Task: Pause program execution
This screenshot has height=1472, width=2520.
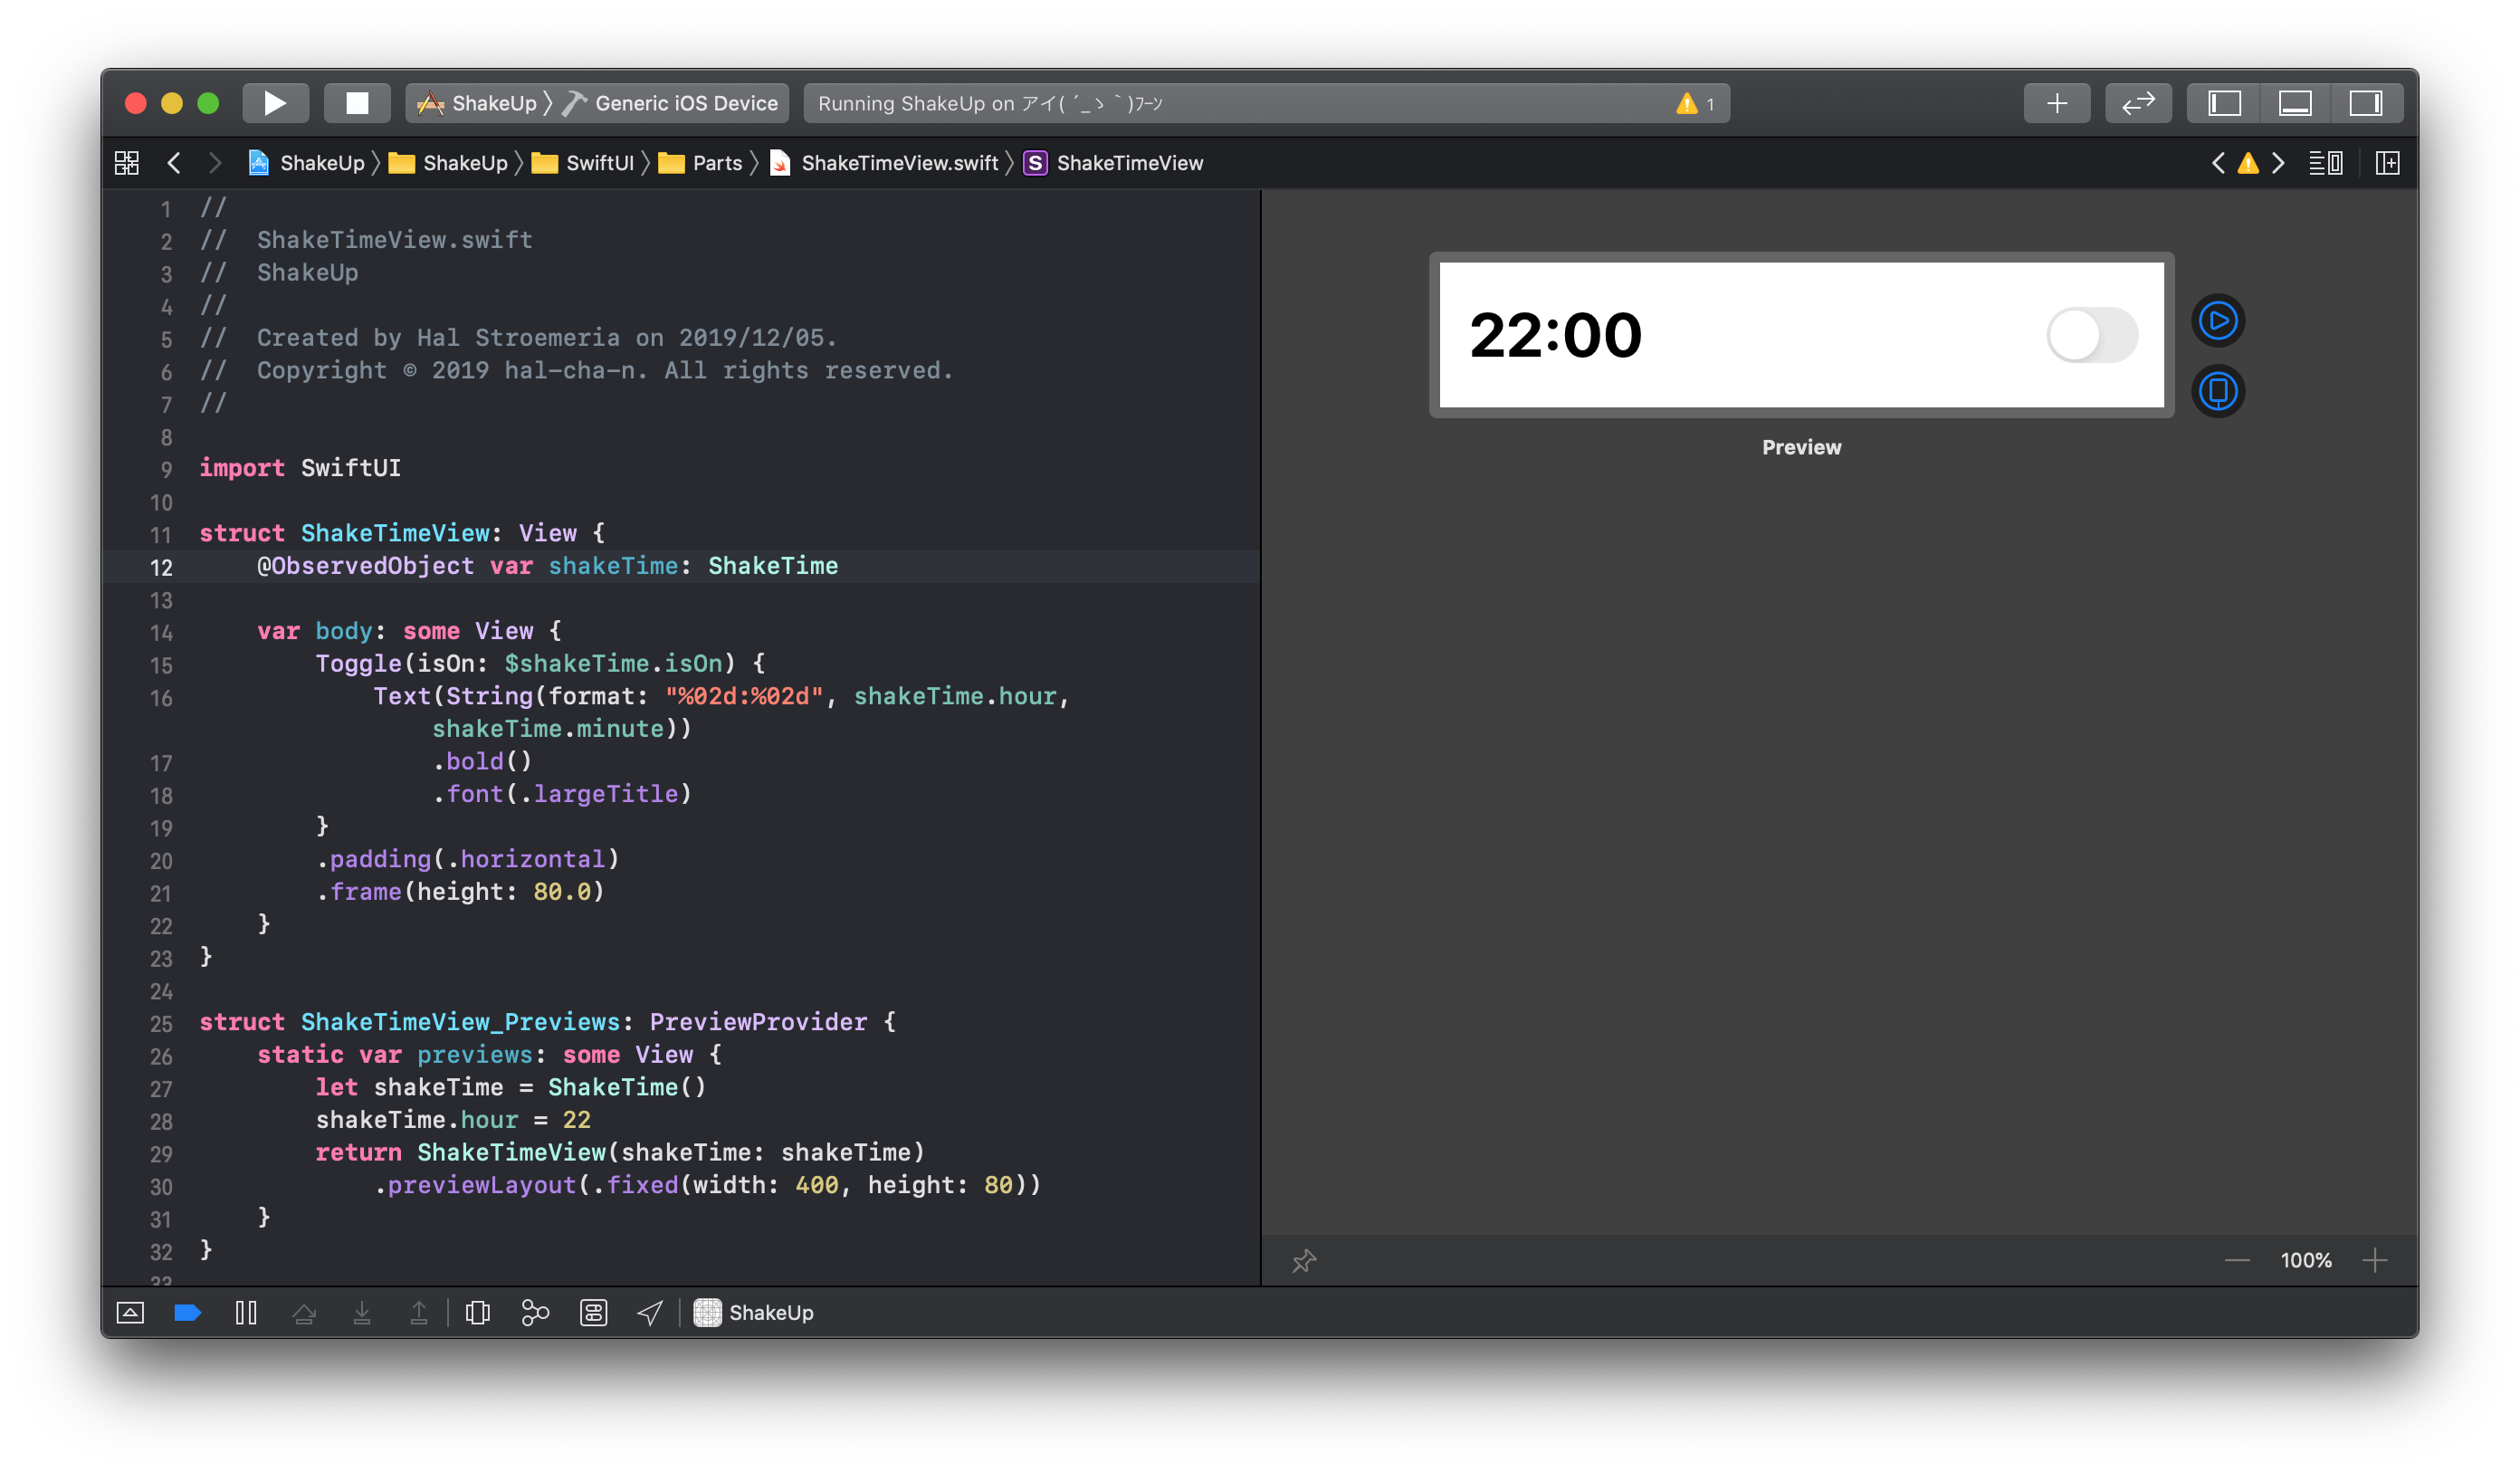Action: [246, 1313]
